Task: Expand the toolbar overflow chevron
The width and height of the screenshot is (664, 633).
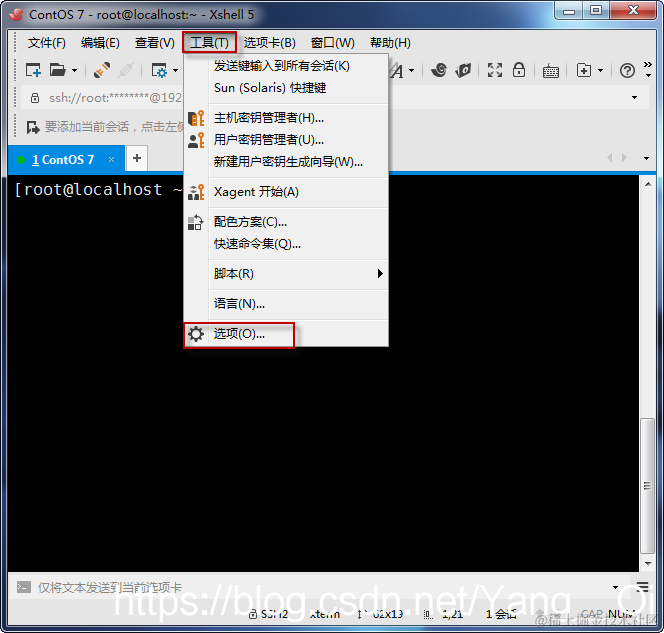Action: coord(648,69)
